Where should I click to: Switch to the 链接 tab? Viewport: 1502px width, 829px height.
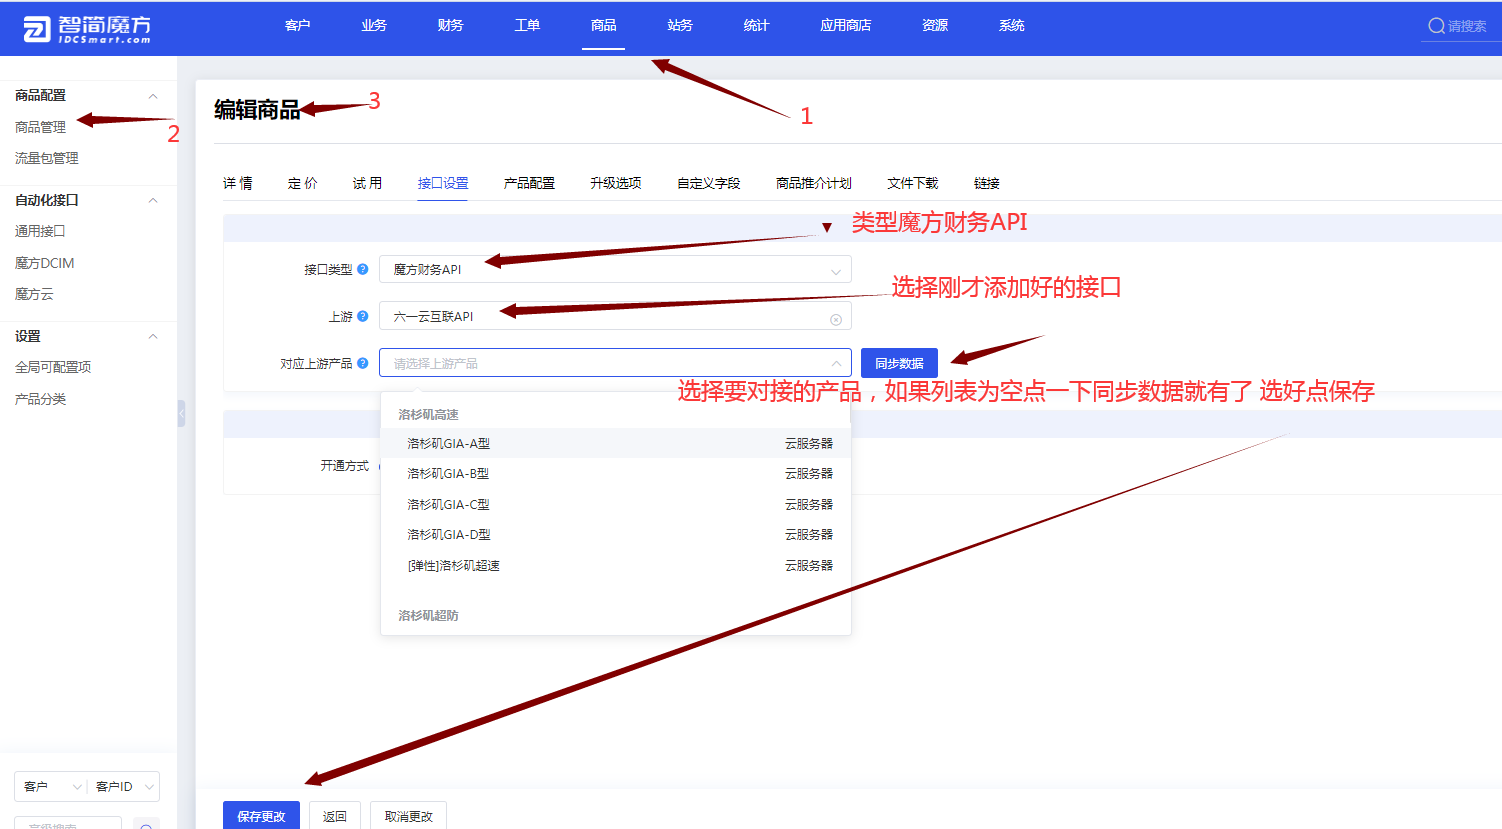[x=987, y=183]
